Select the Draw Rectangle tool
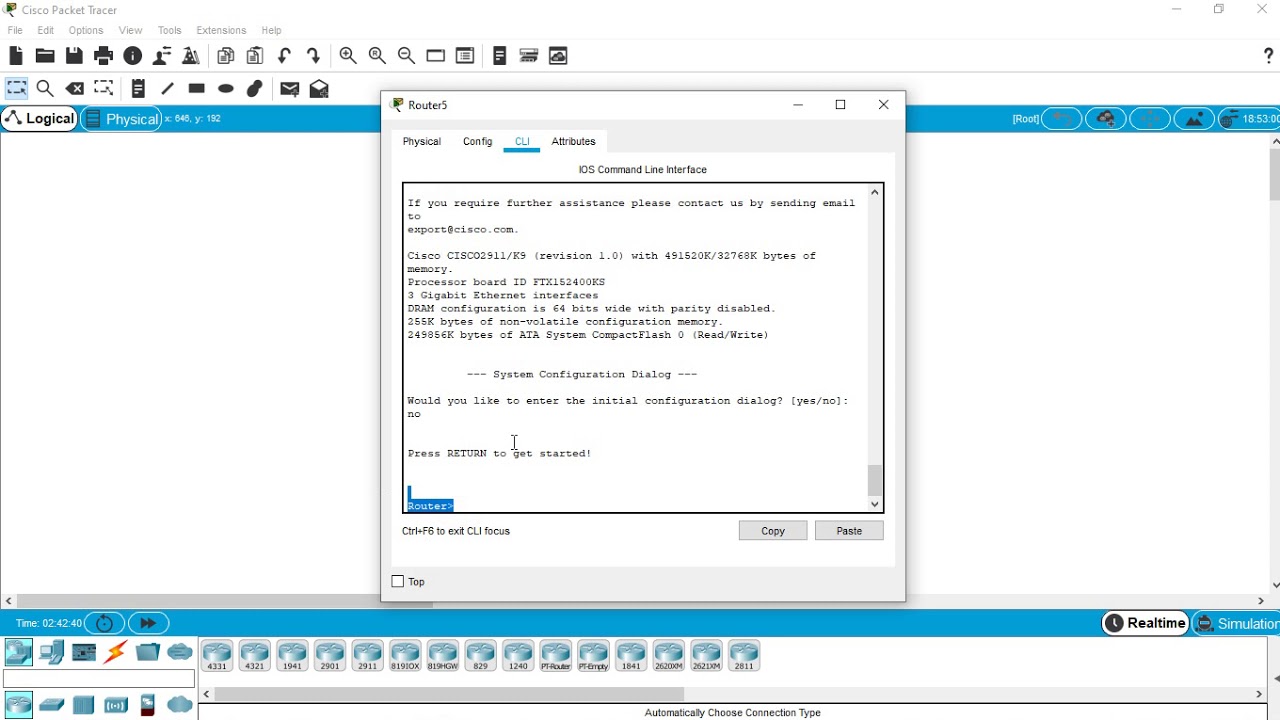The width and height of the screenshot is (1280, 720). [x=197, y=89]
